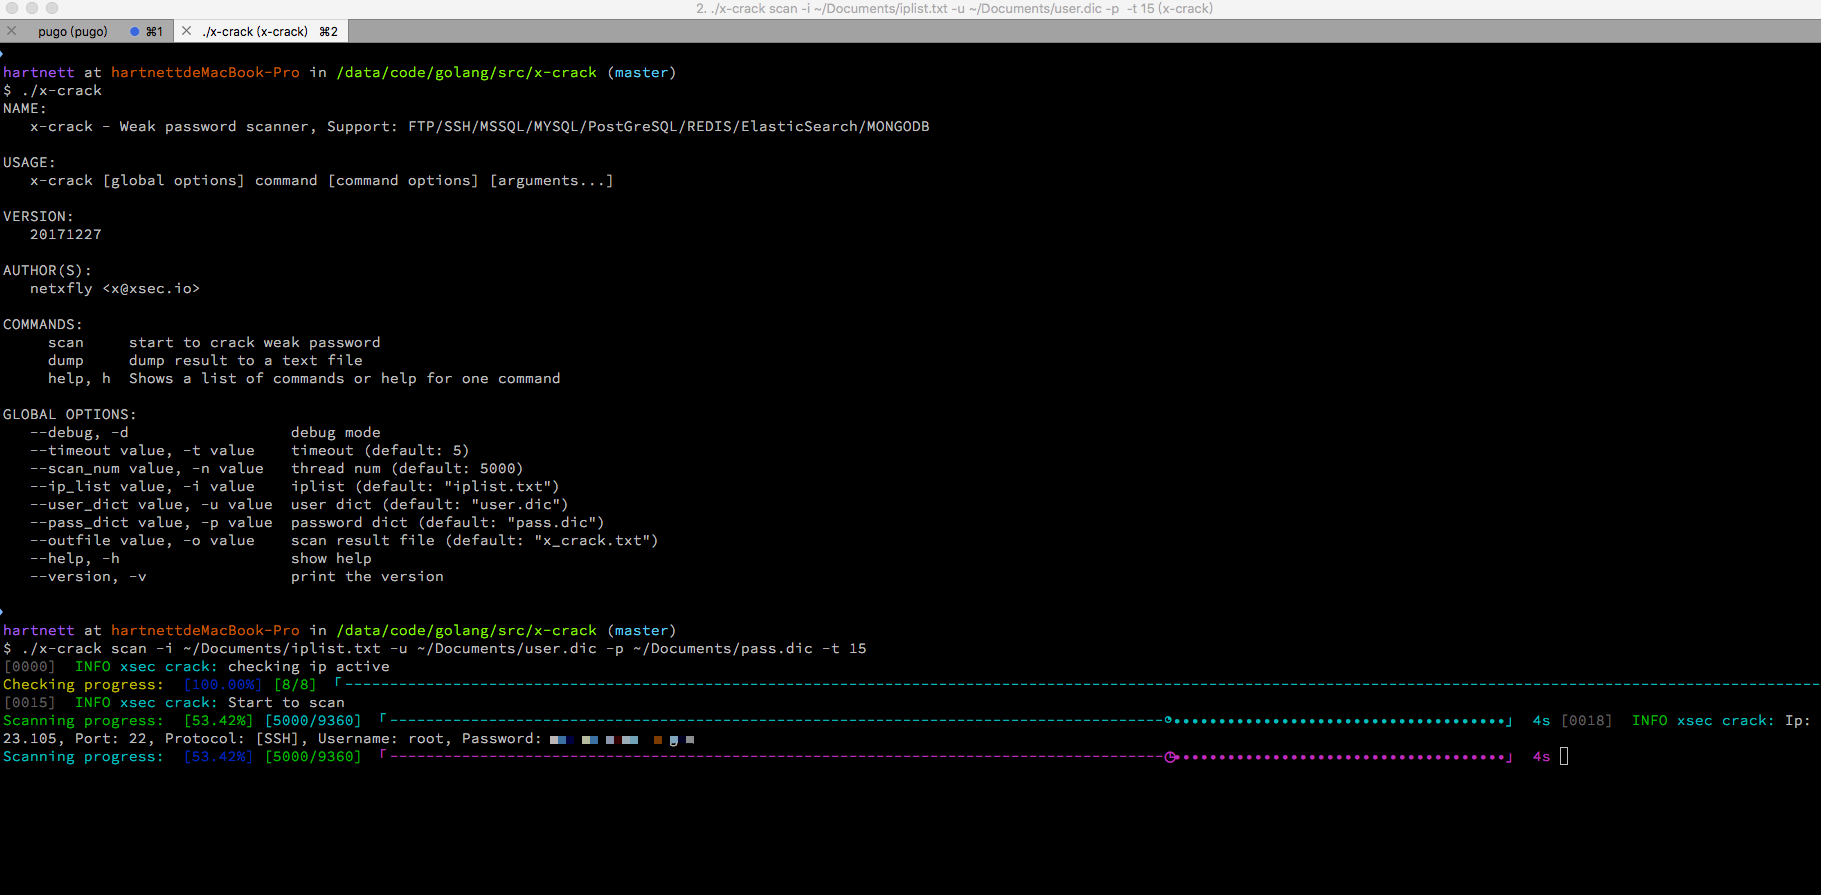
Task: Click the '[0018]' log timestamp
Action: (x=1586, y=720)
